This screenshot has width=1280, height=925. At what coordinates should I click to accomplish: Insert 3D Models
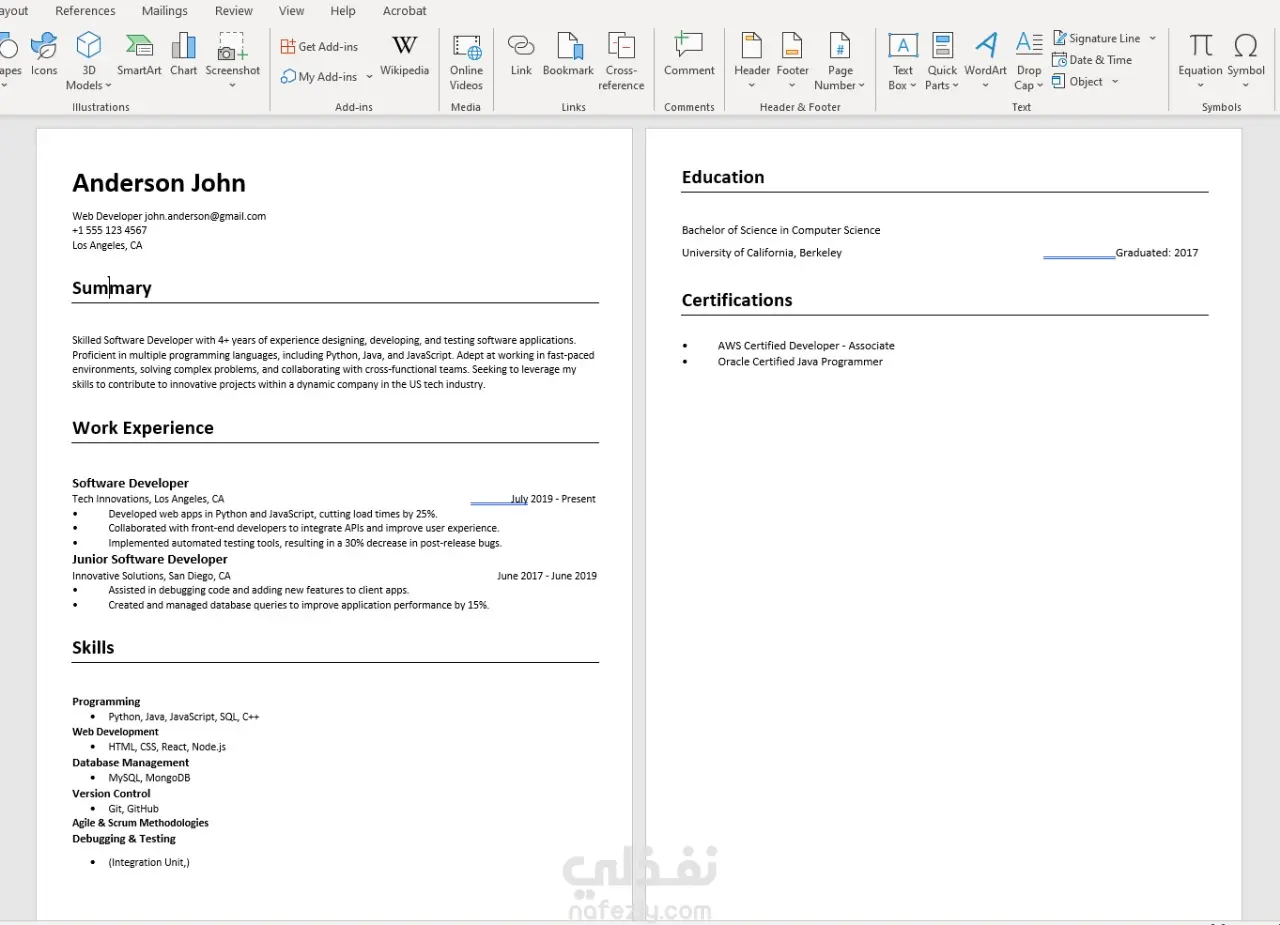coord(89,60)
